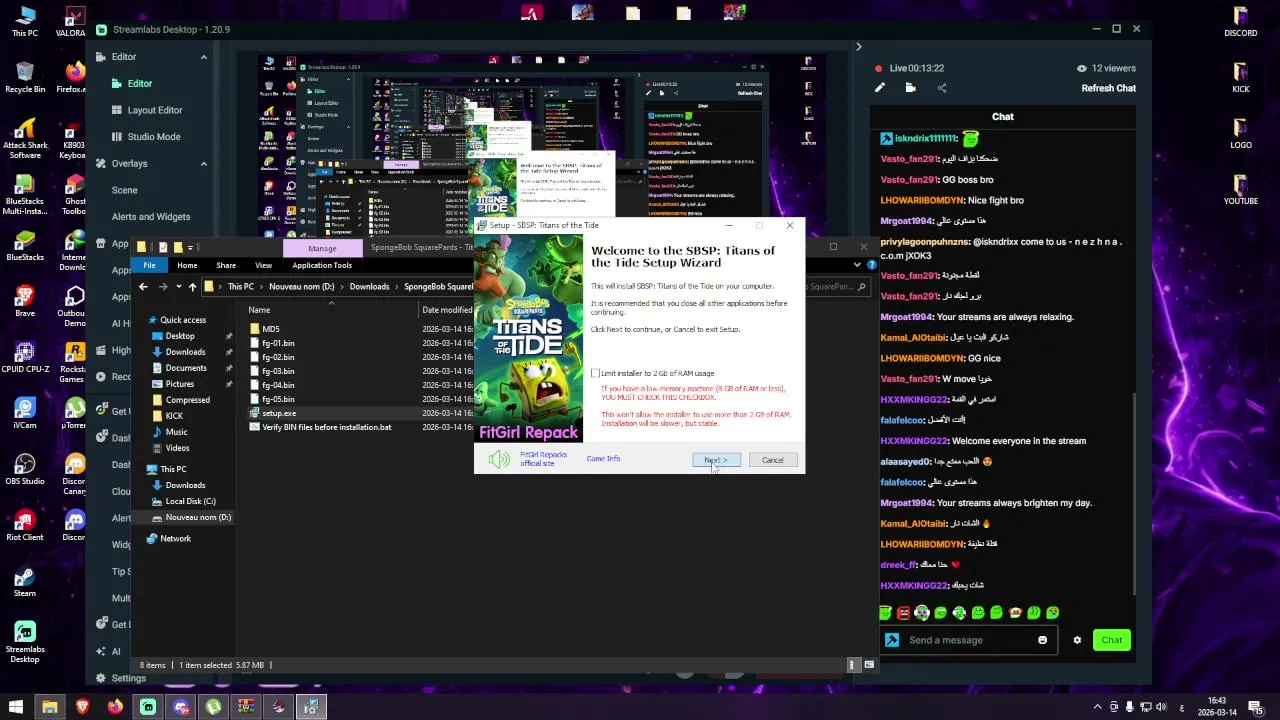The image size is (1280, 720).
Task: Open the OBS Studio desktop icon
Action: (x=25, y=468)
